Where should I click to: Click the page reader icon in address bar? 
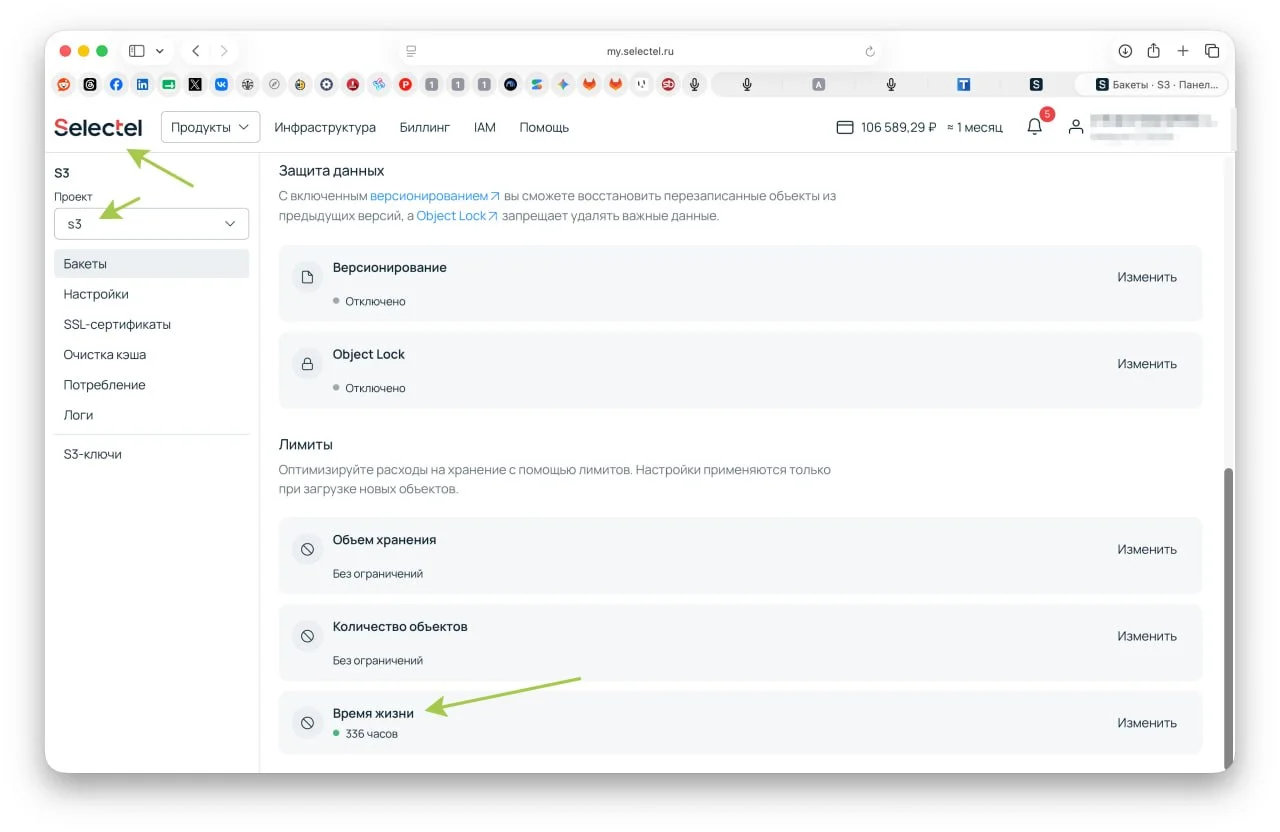click(410, 51)
